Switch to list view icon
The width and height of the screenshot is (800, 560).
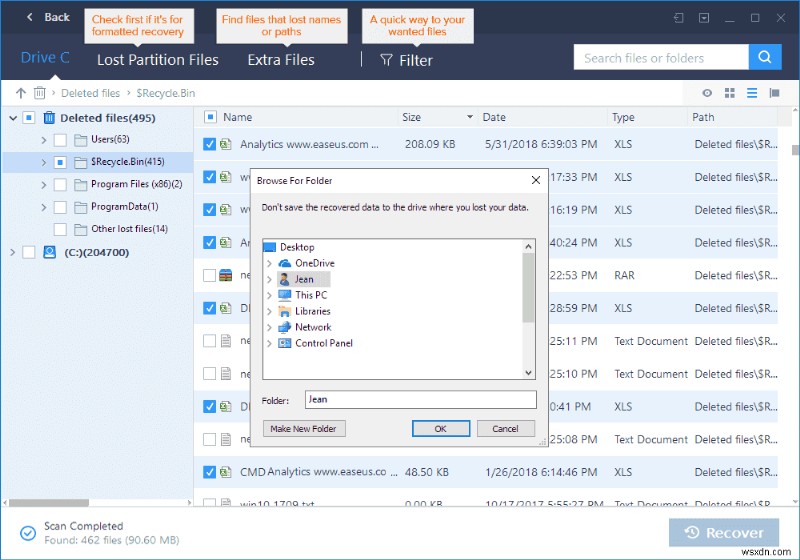pyautogui.click(x=752, y=93)
